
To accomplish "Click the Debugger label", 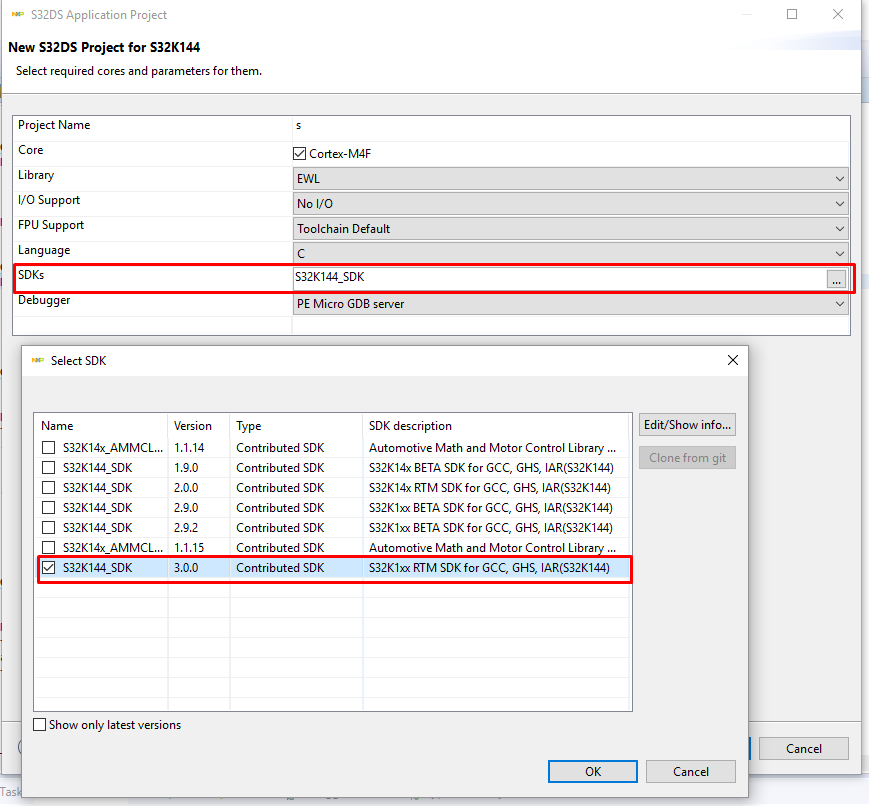I will tap(44, 300).
